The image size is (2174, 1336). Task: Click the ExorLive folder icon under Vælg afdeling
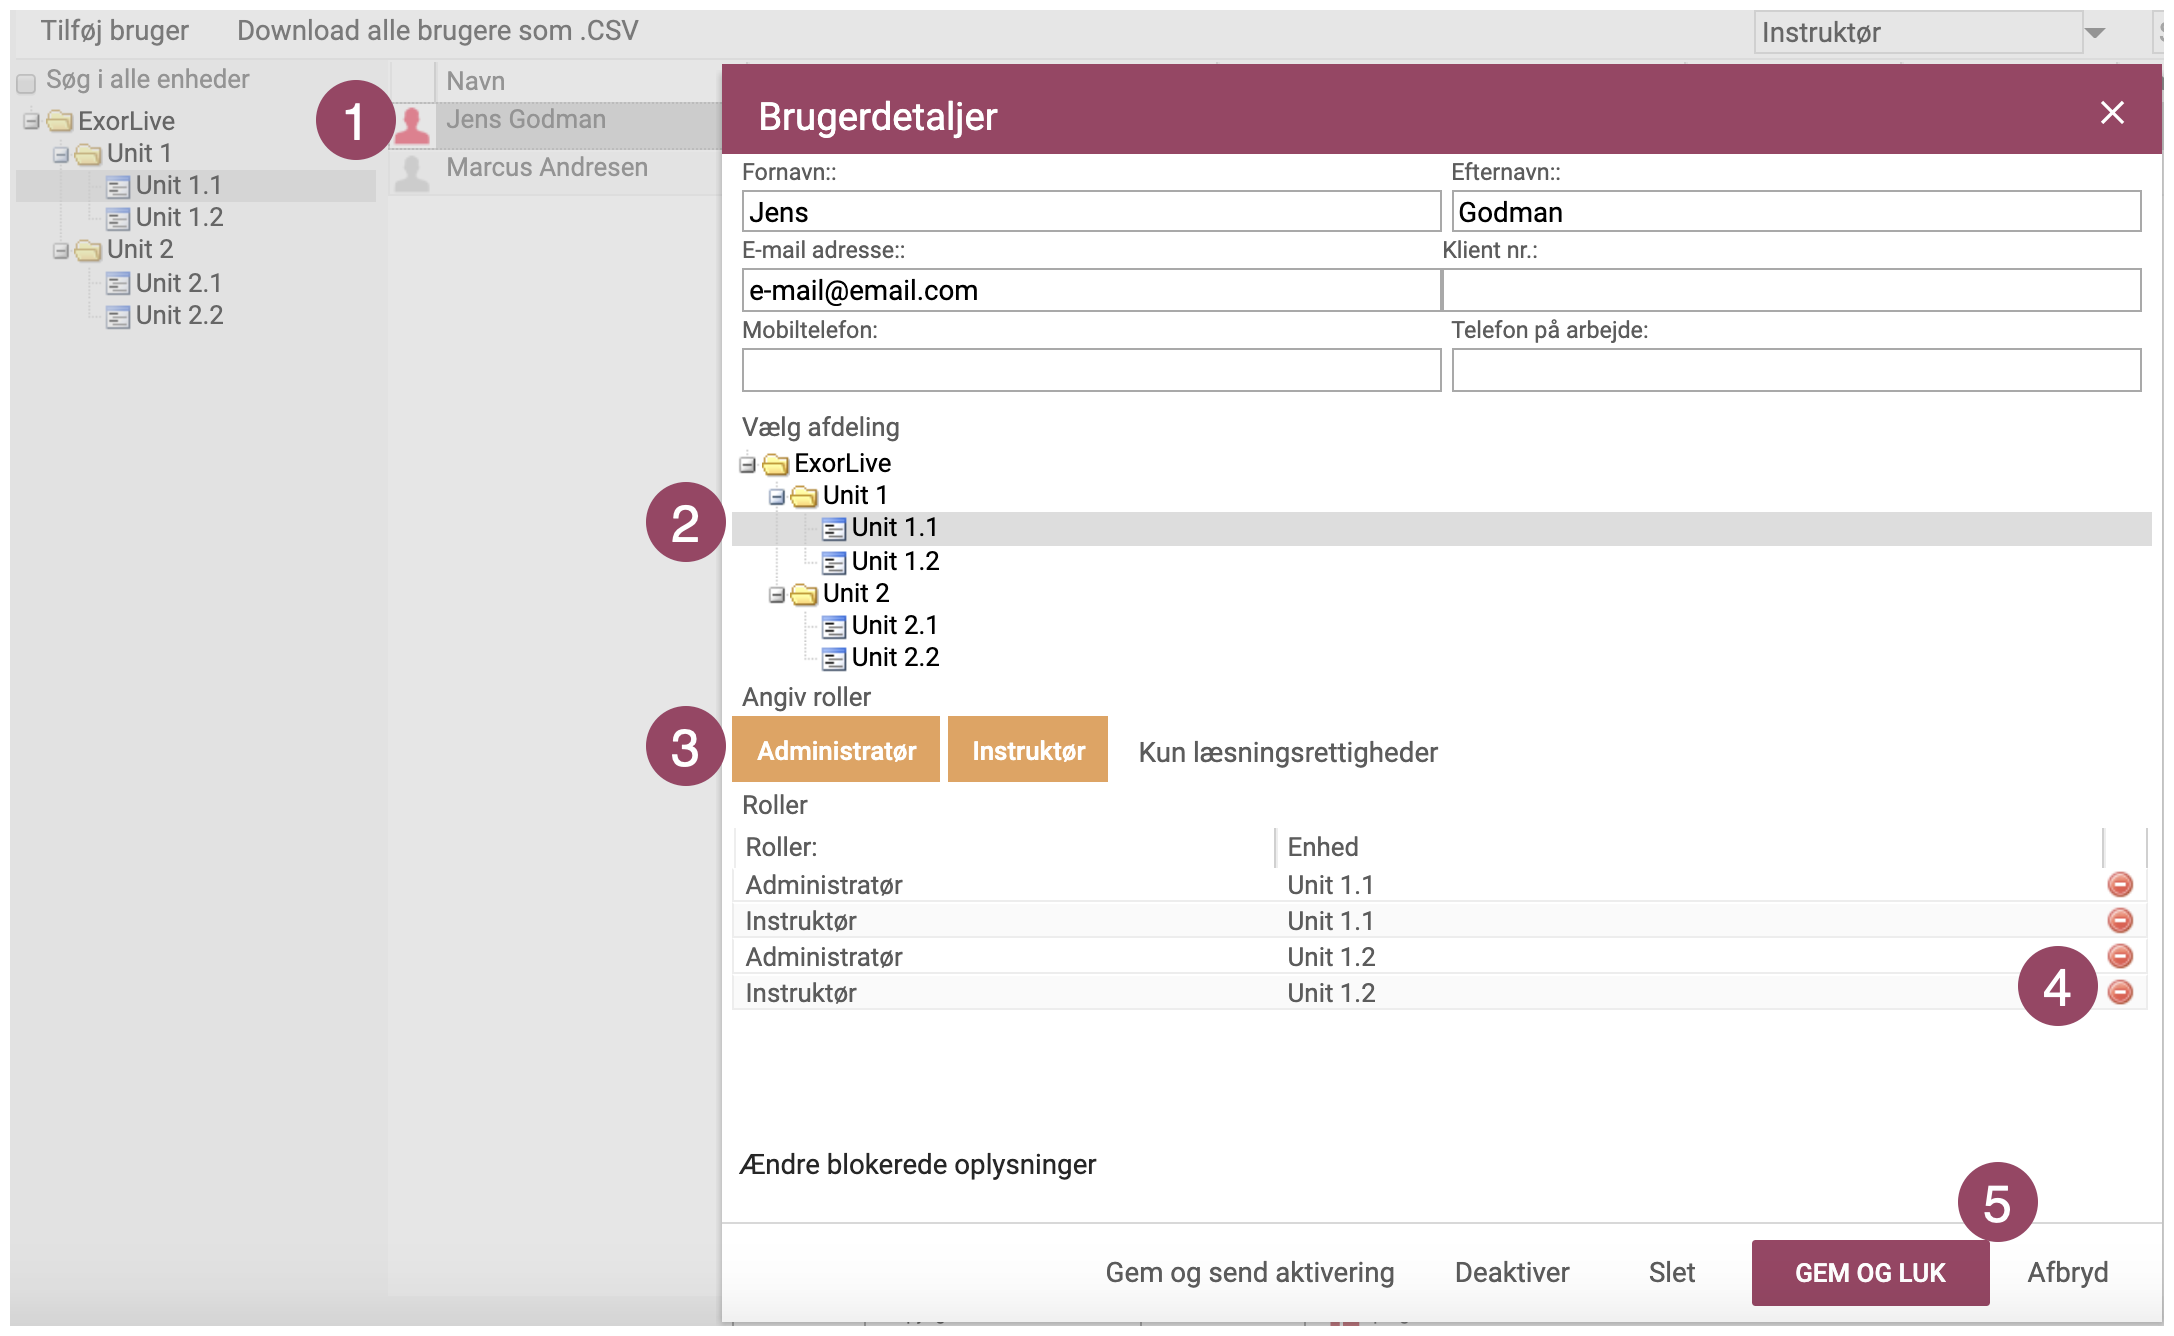pyautogui.click(x=776, y=464)
